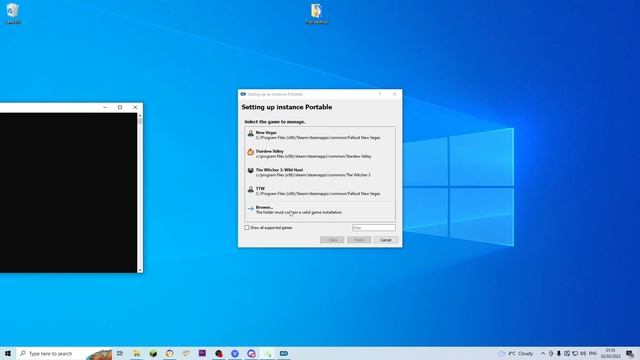
Task: Click the disabled Back button
Action: click(x=332, y=240)
